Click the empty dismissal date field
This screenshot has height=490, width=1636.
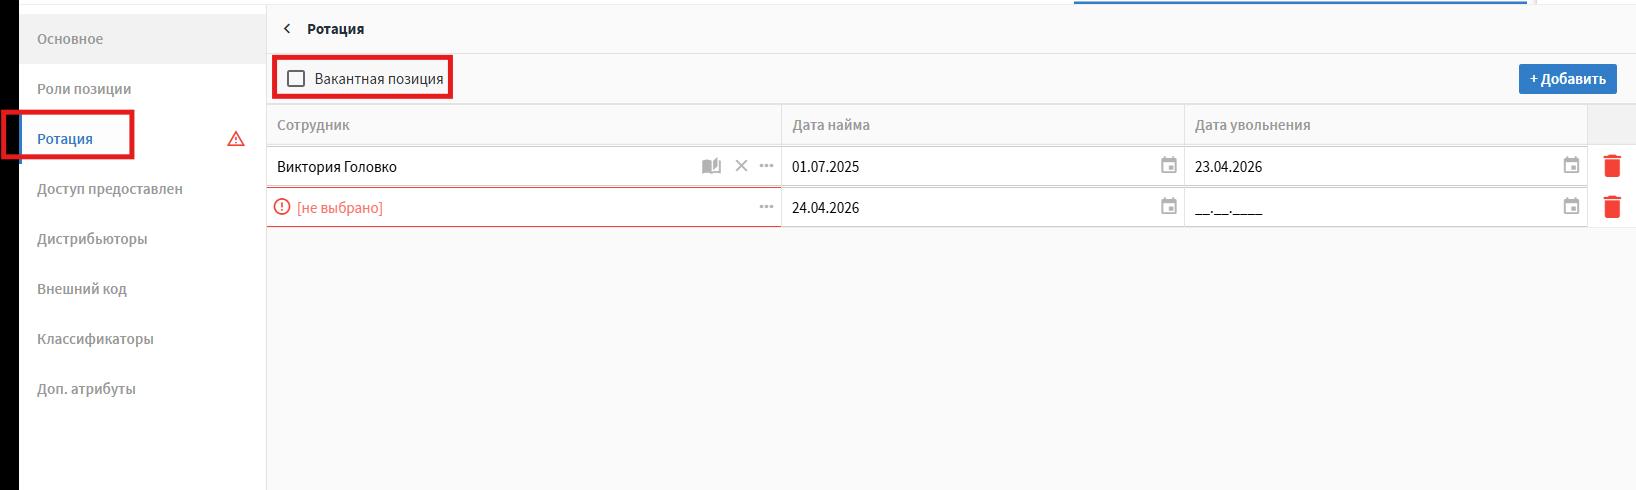coord(1370,208)
